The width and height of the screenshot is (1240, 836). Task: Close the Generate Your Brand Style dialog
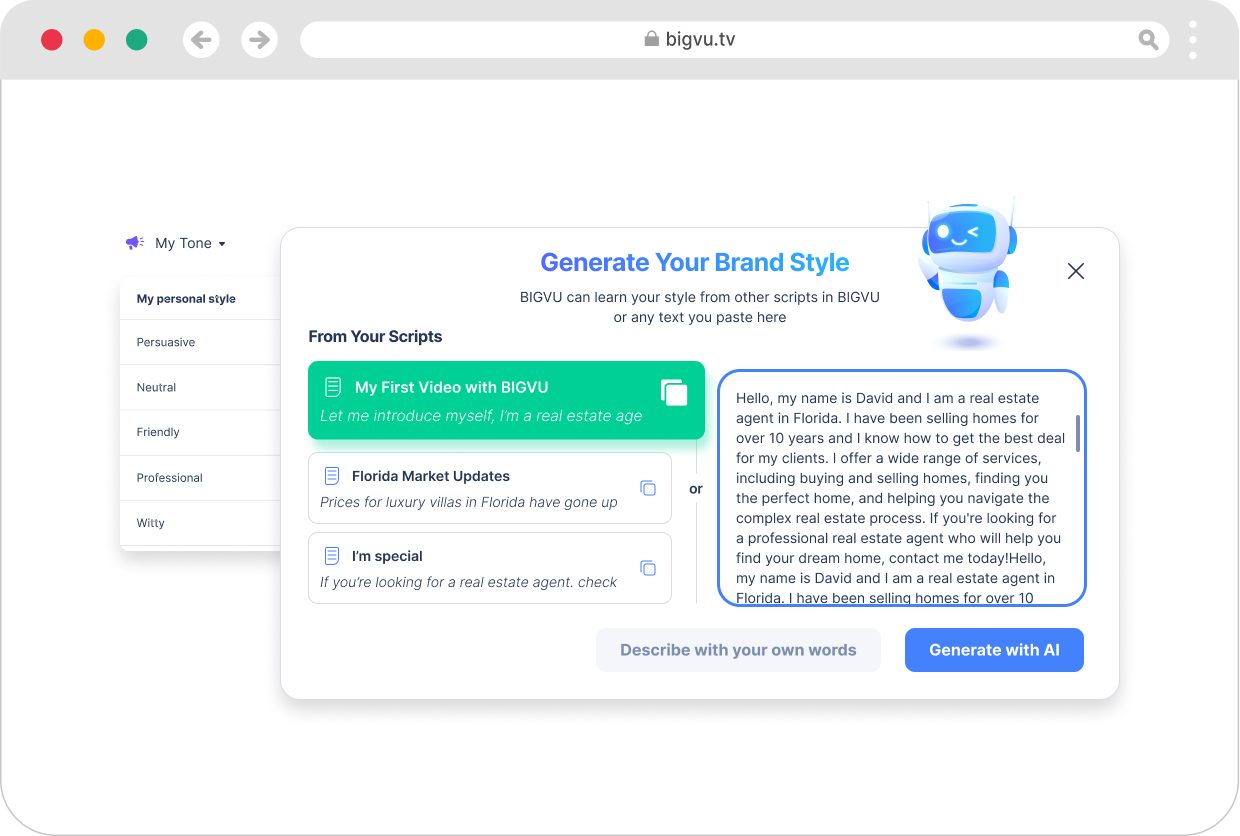pos(1076,271)
